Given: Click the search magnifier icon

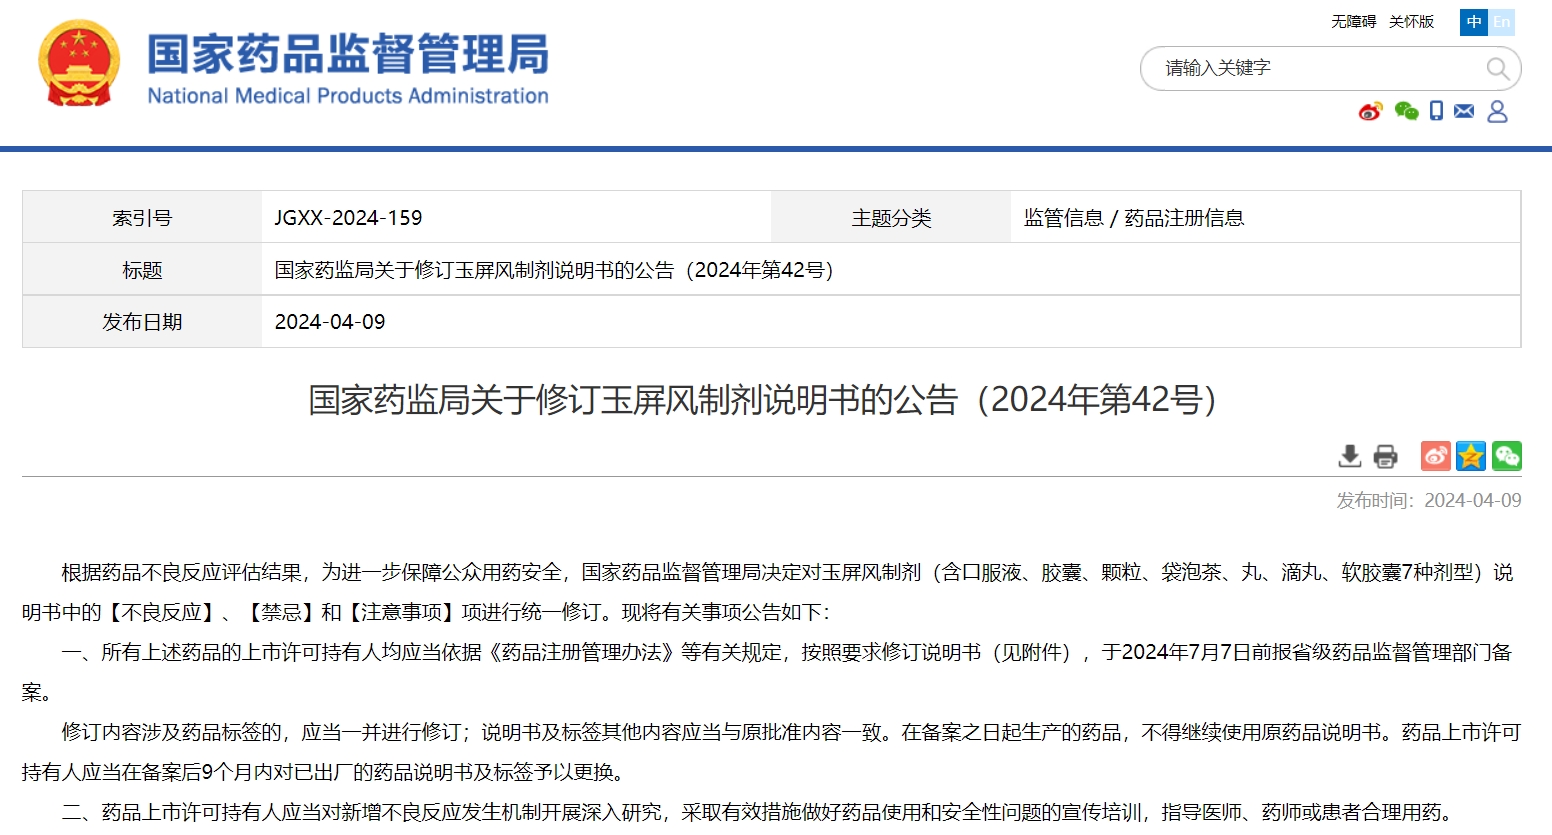Looking at the screenshot, I should point(1497,68).
